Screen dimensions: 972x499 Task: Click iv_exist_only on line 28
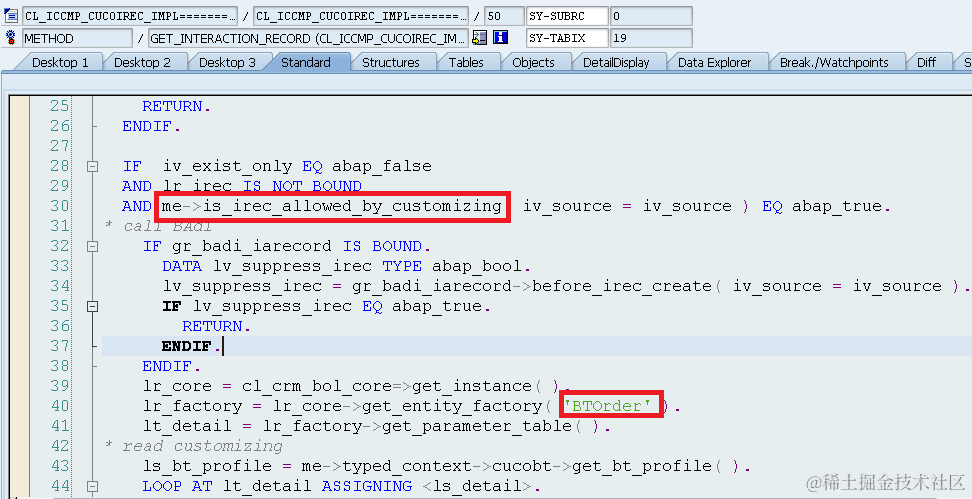click(x=228, y=166)
